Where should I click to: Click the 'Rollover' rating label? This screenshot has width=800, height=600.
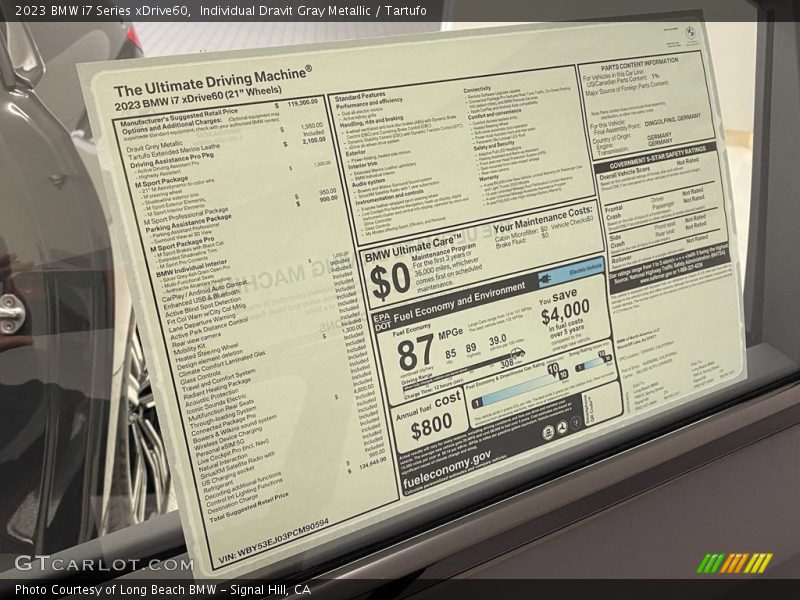[x=621, y=258]
